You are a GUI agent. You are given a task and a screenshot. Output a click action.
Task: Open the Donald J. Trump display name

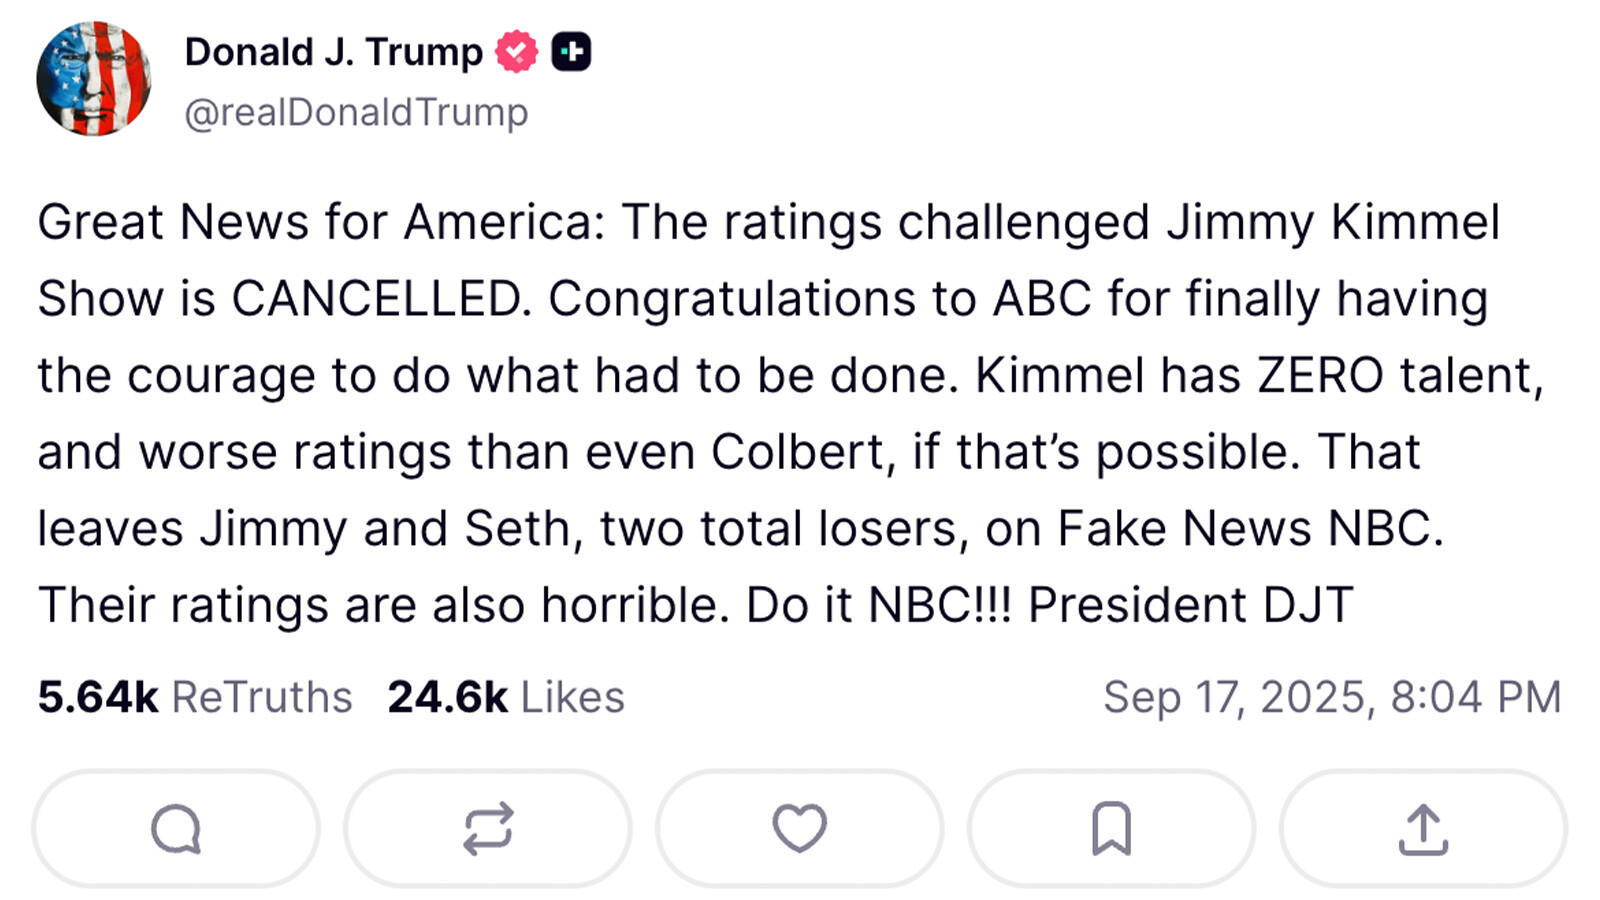coord(333,52)
